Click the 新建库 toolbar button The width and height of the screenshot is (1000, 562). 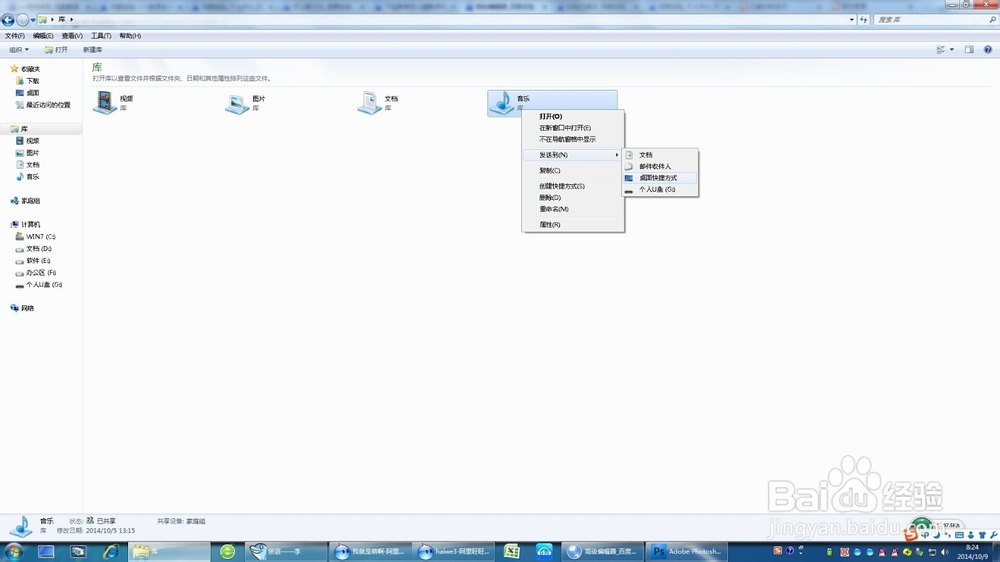[92, 49]
